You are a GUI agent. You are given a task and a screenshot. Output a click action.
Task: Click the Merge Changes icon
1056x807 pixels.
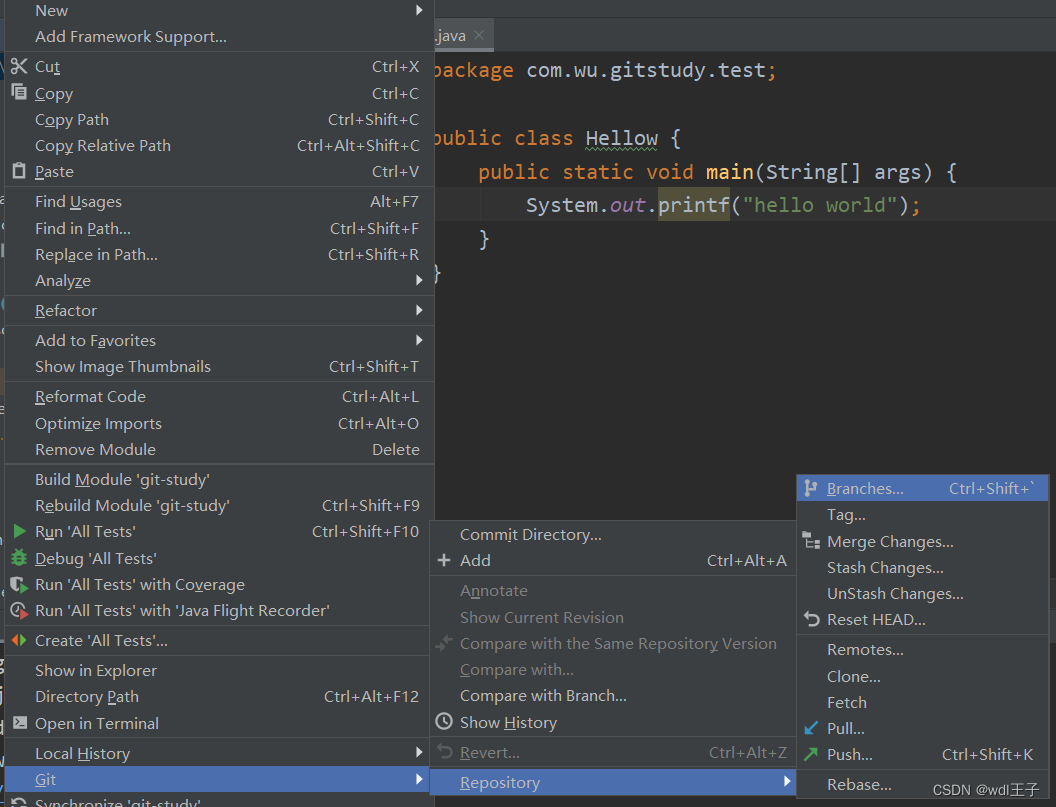(811, 541)
